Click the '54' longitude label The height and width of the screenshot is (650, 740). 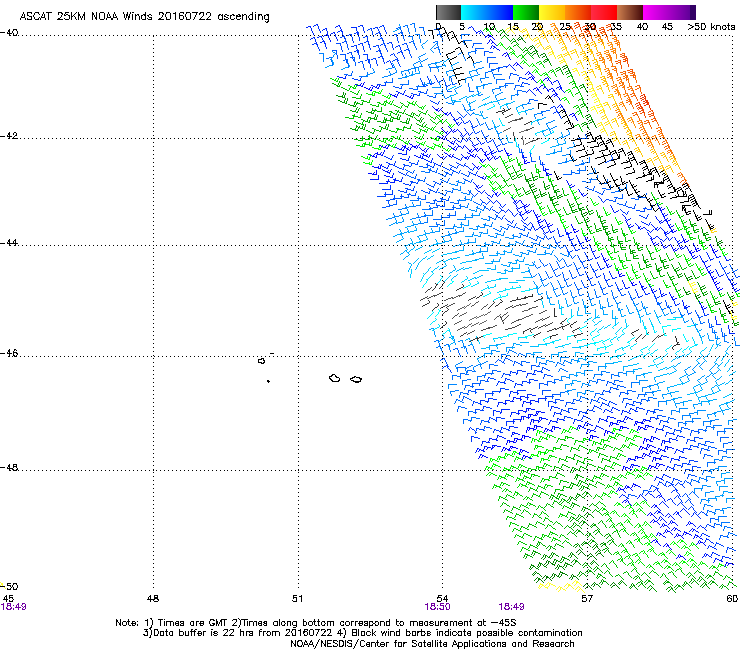coord(442,599)
